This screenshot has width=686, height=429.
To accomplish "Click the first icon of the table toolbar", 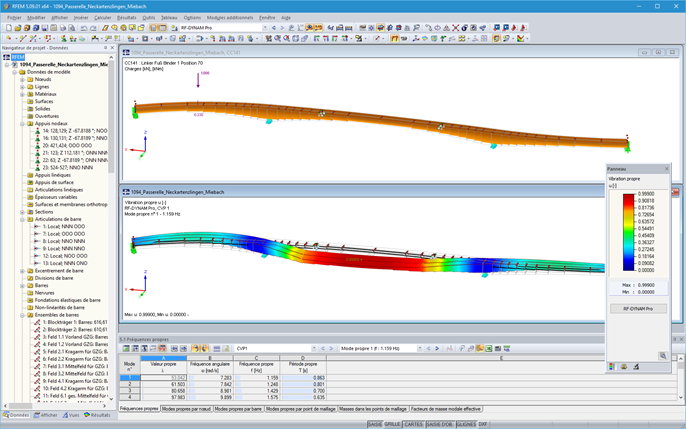I will 126,349.
